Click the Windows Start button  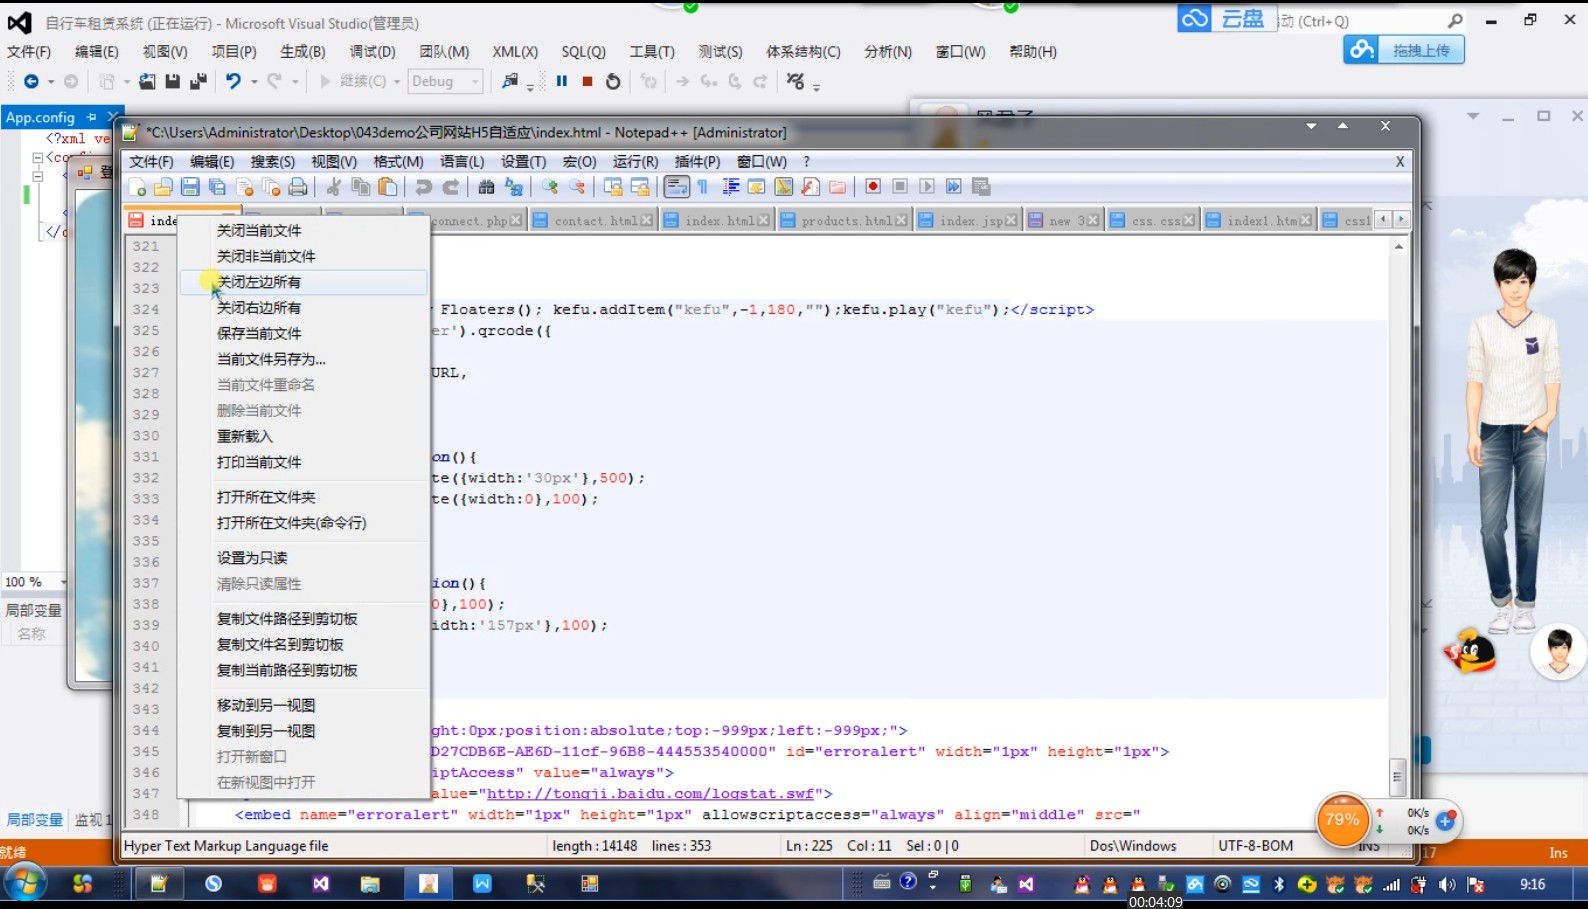(25, 884)
